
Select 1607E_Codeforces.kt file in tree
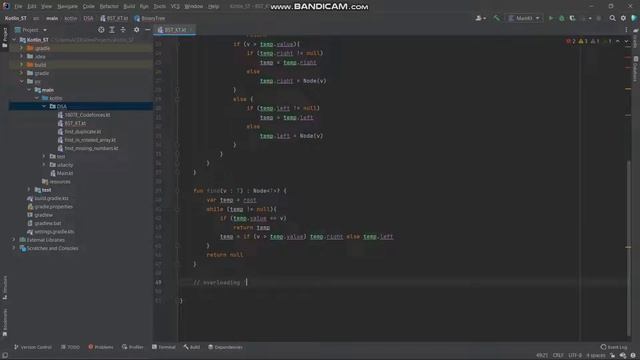84,115
